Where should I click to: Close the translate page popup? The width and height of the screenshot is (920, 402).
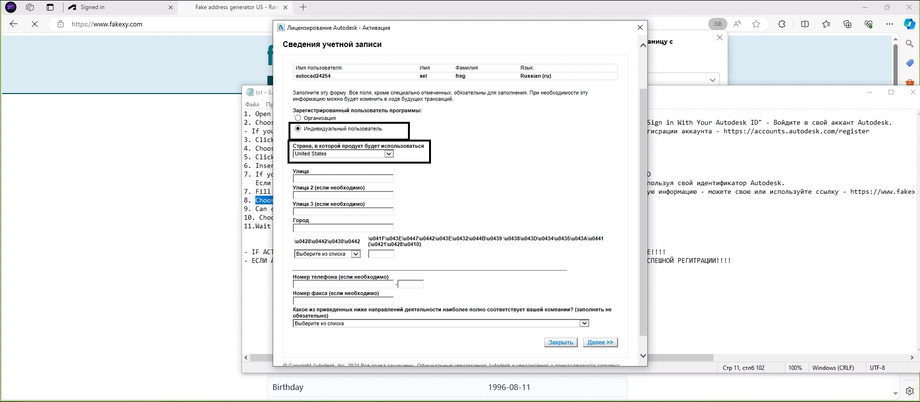pyautogui.click(x=720, y=38)
